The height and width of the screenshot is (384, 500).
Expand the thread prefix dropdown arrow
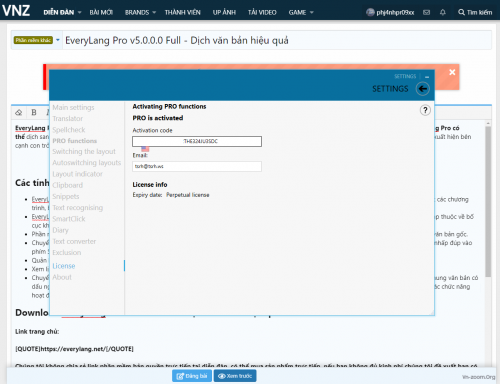tap(58, 40)
